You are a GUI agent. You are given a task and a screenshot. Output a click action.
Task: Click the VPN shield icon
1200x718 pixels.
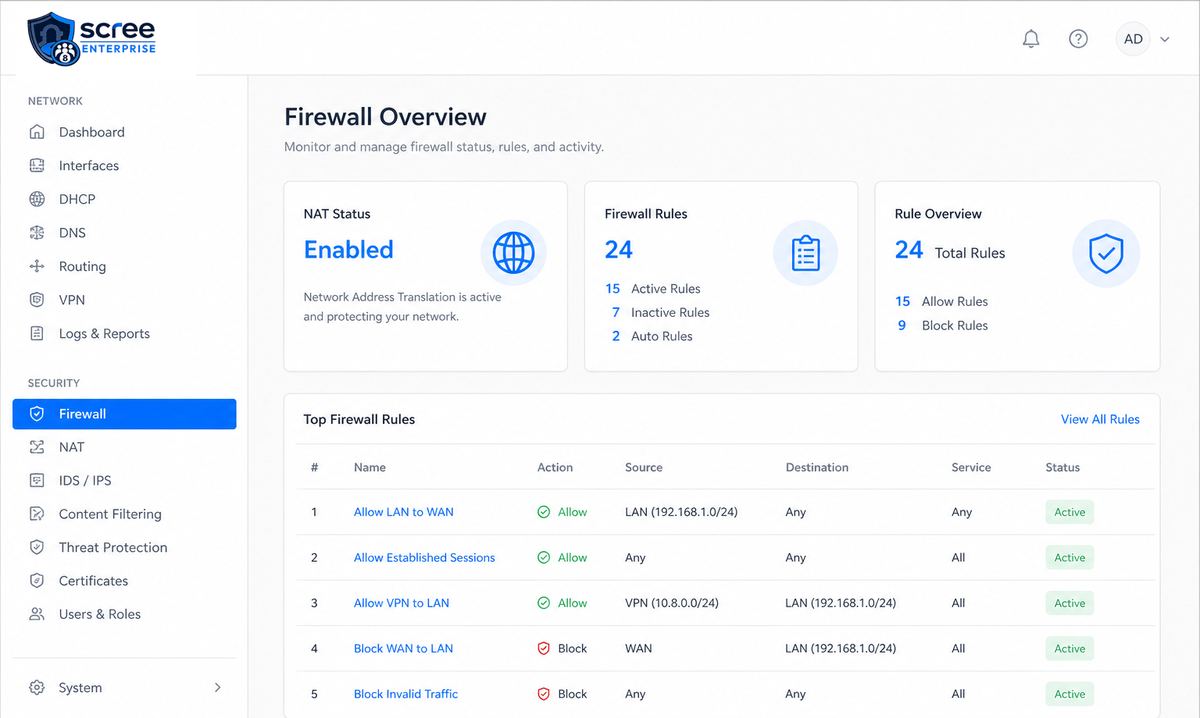(x=37, y=300)
